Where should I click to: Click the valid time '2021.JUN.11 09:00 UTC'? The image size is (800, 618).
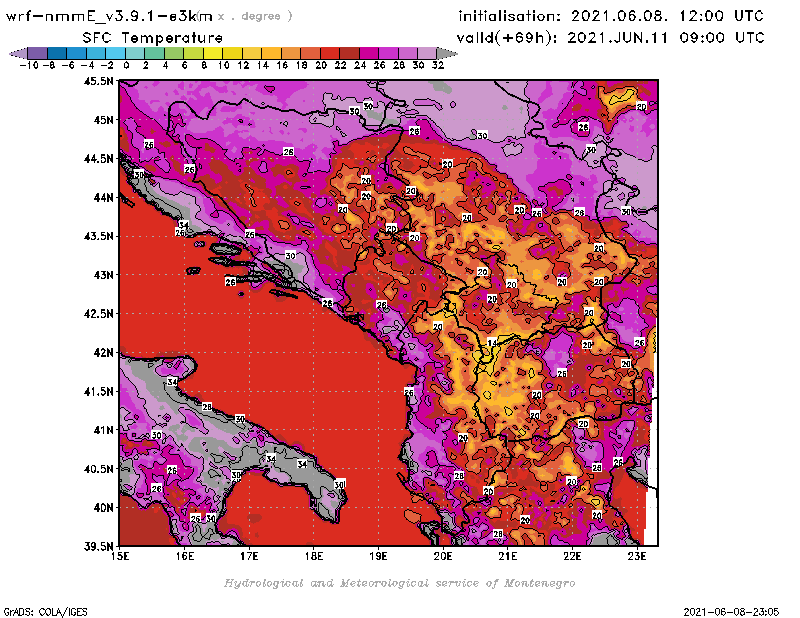pos(666,38)
